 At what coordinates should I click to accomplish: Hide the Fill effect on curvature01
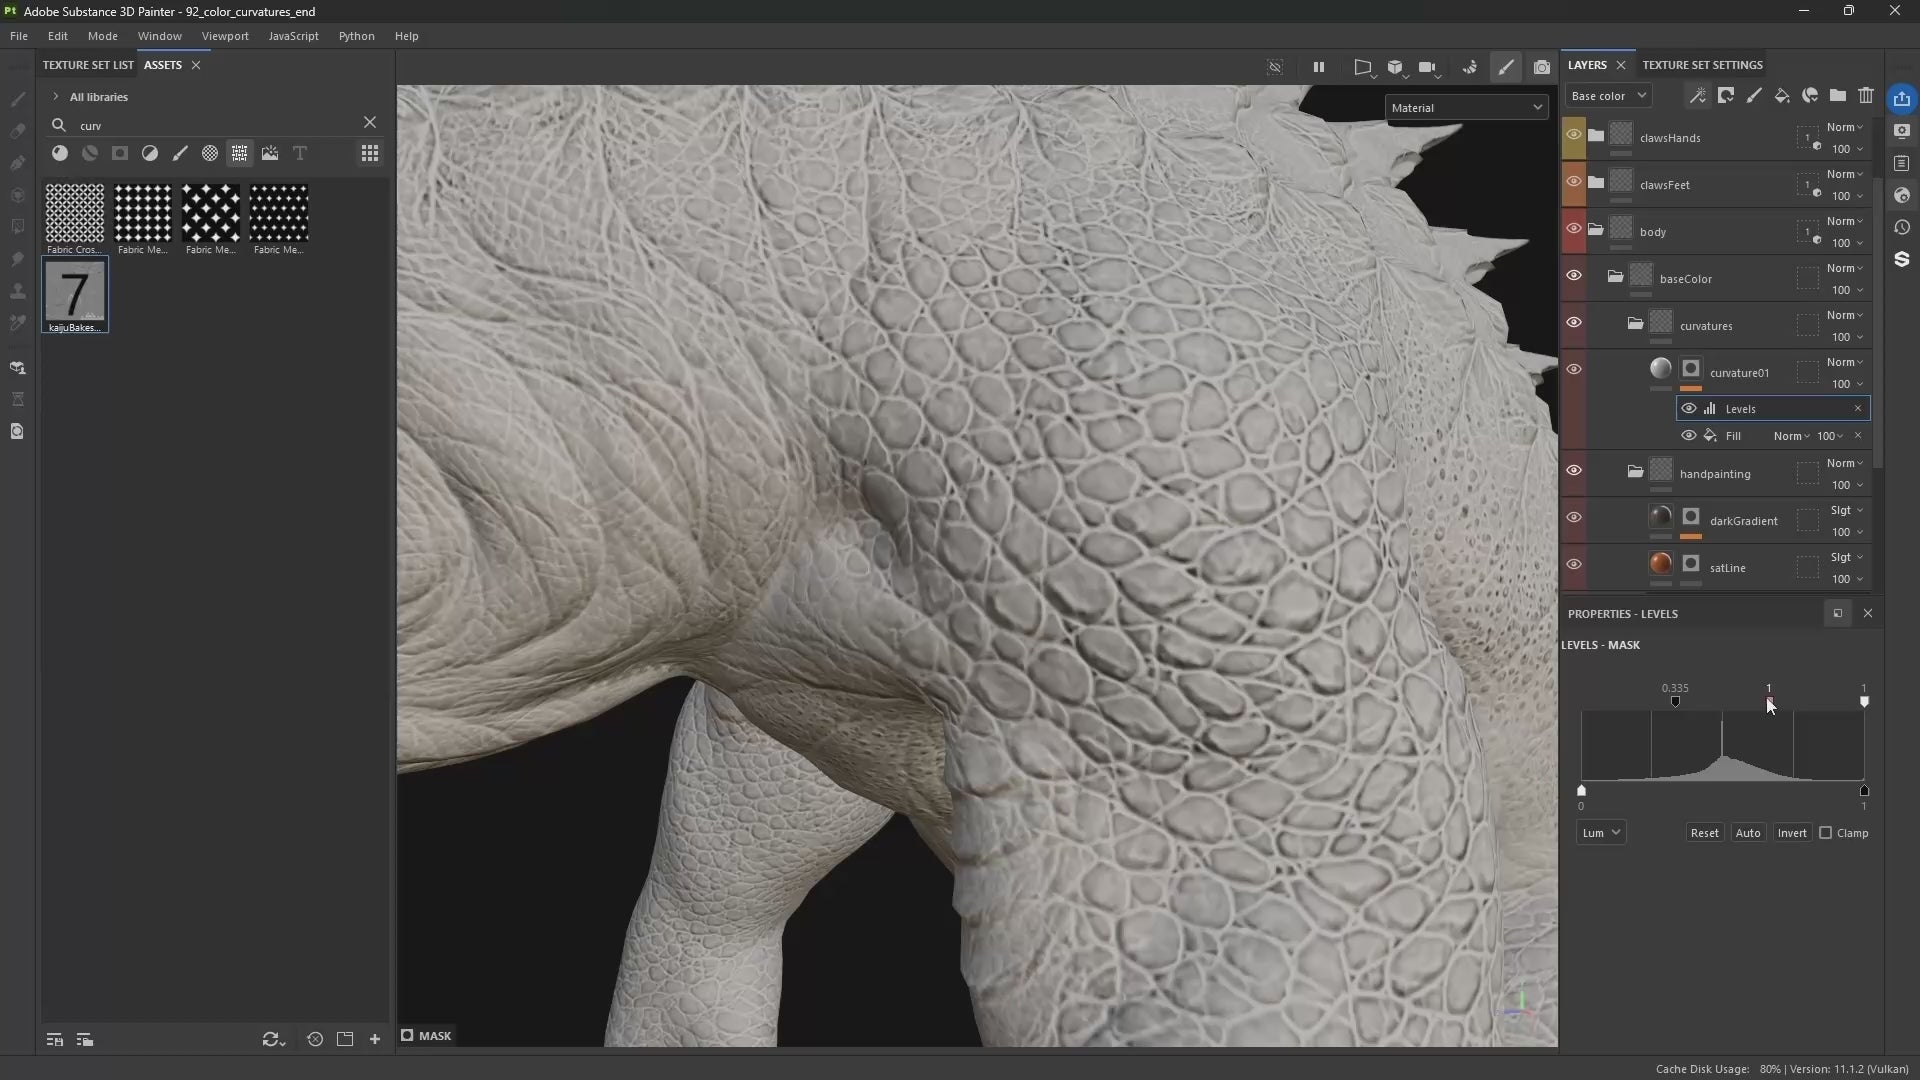point(1689,435)
